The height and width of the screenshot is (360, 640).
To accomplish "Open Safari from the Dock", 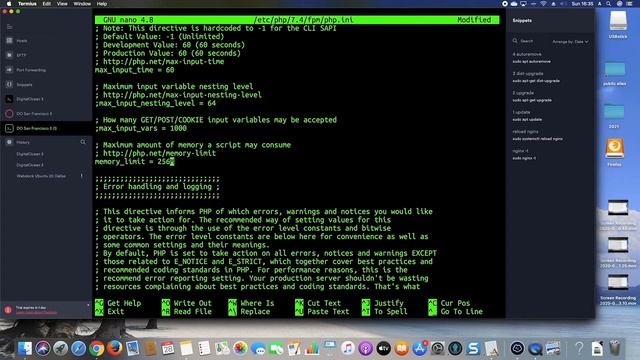I will pos(78,348).
